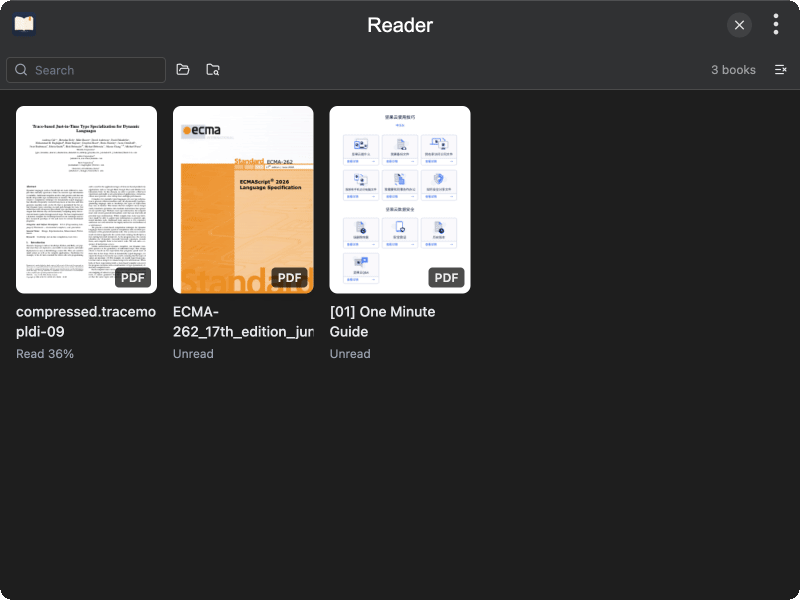This screenshot has width=800, height=600.
Task: Click PDF badge on tracemonkey cover
Action: [133, 278]
